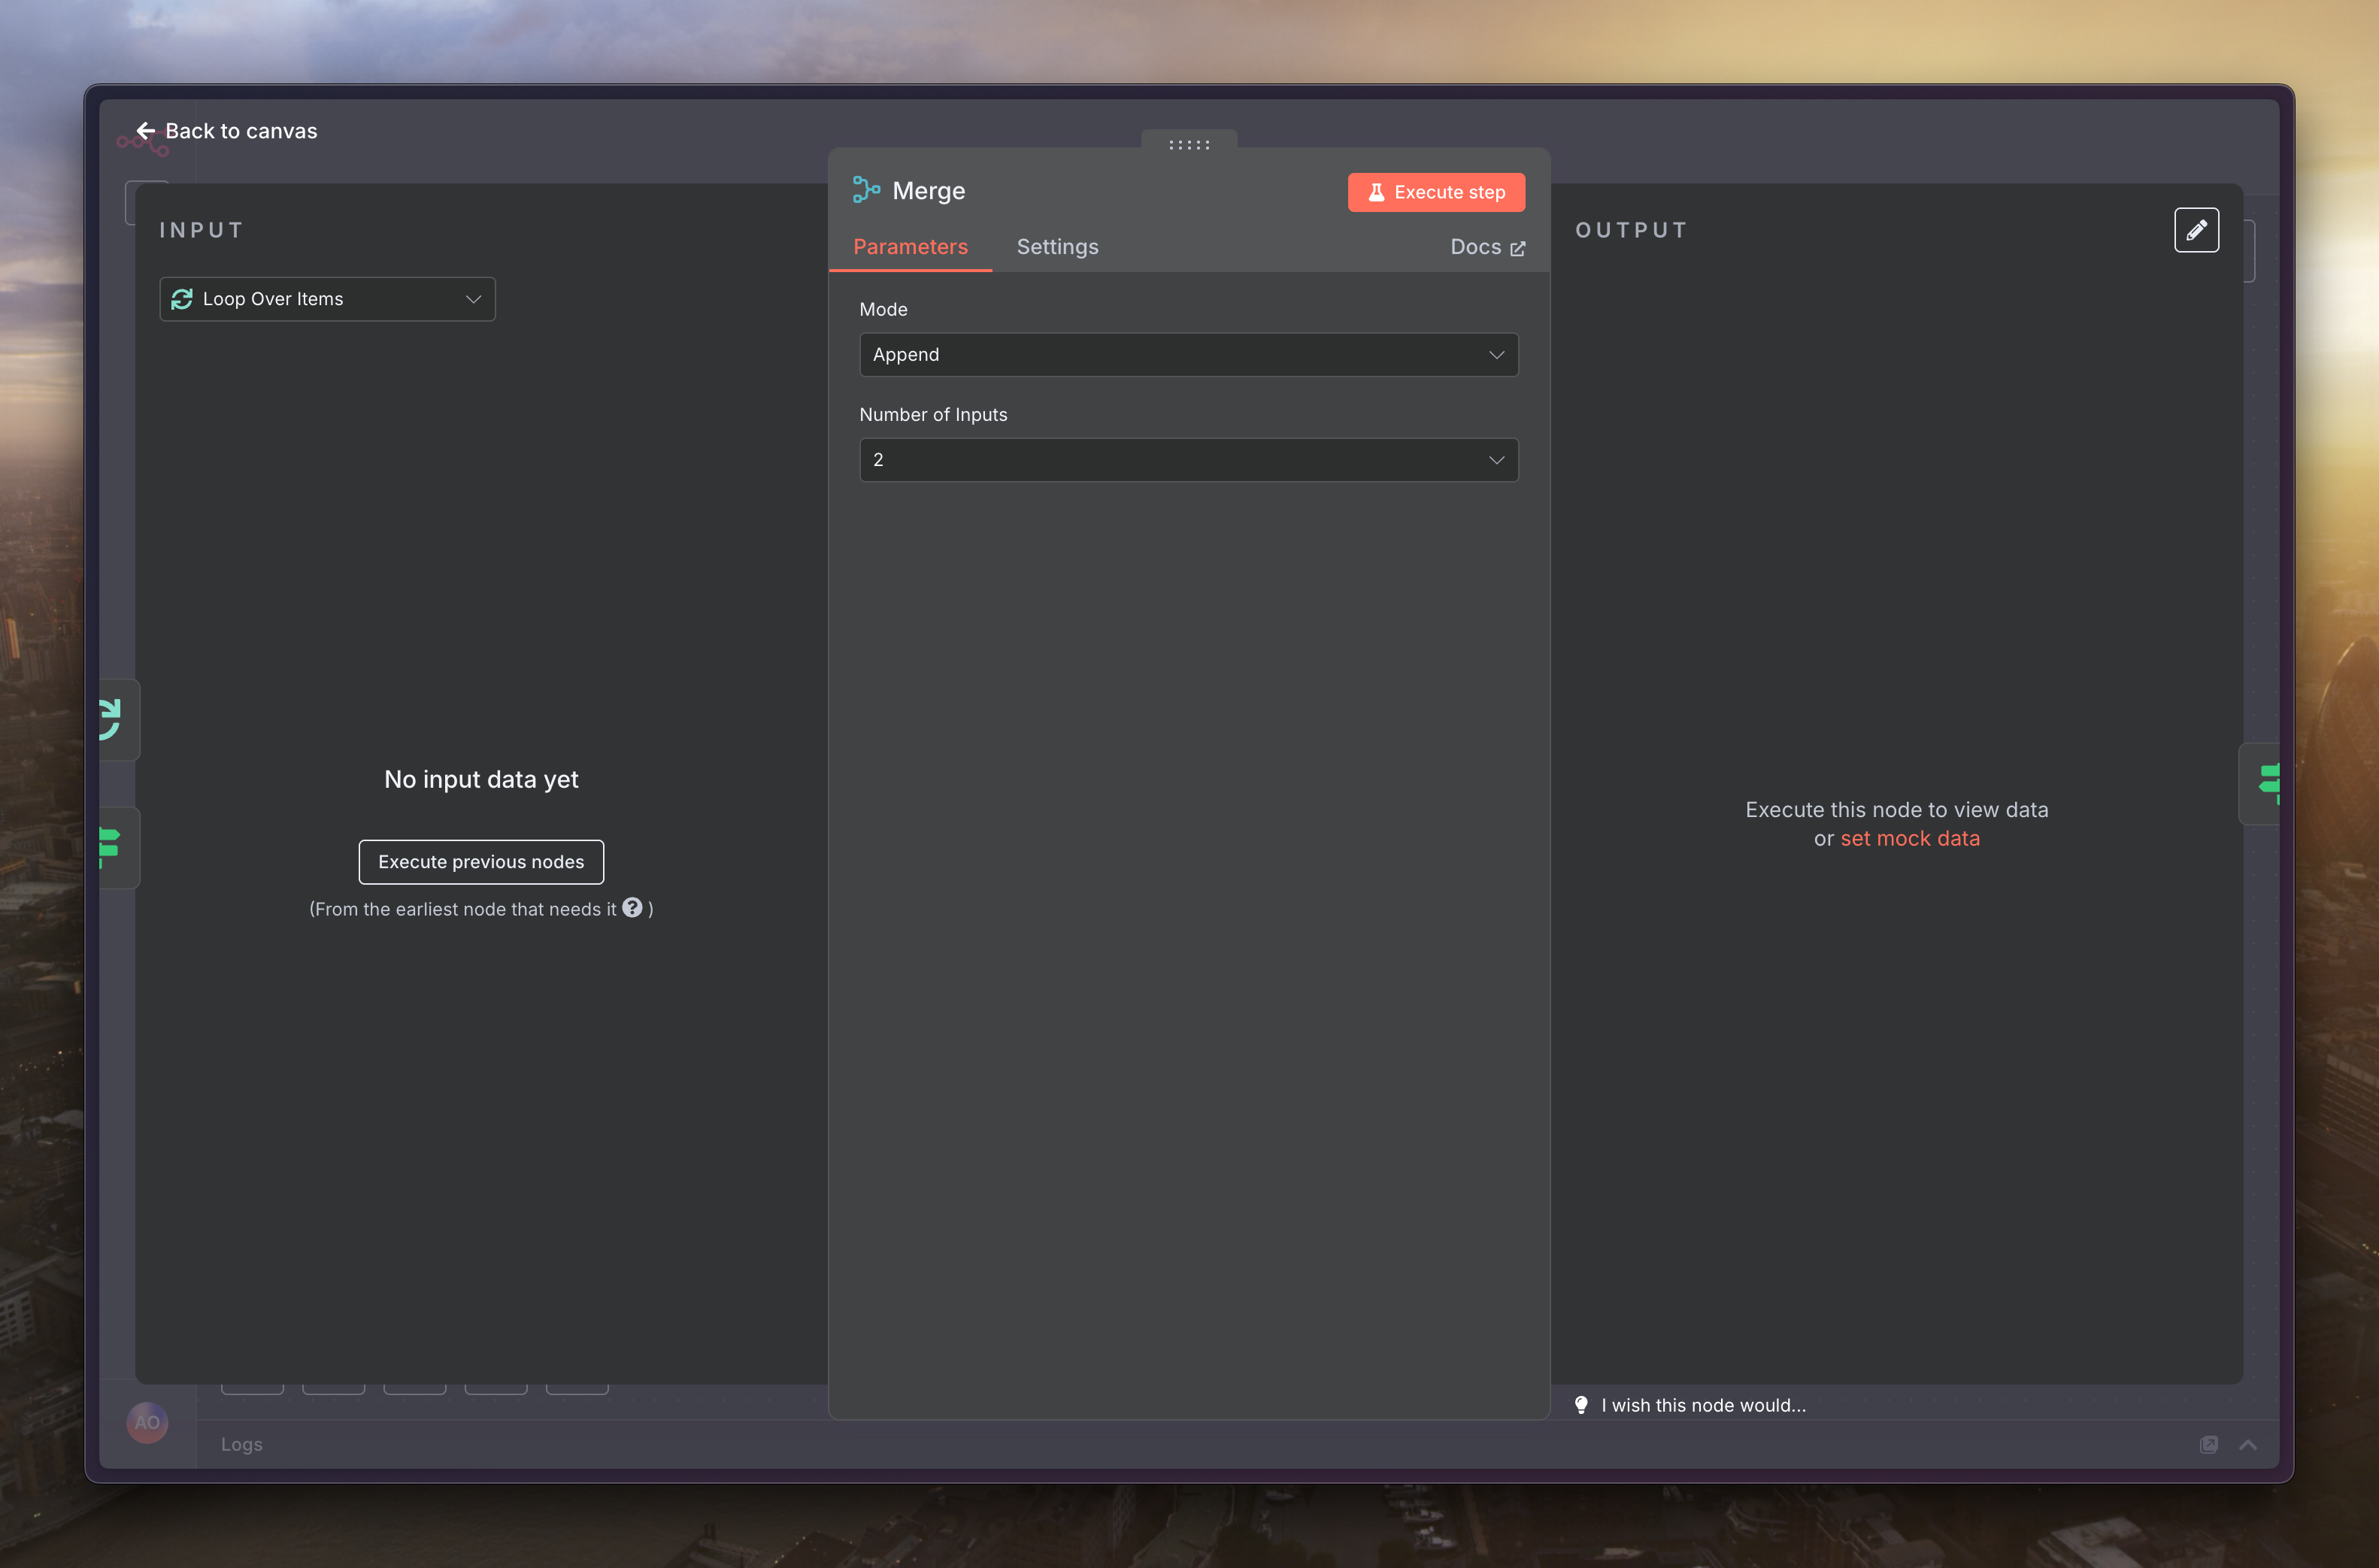This screenshot has height=1568, width=2379.
Task: Click Execute previous nodes button
Action: coord(481,862)
